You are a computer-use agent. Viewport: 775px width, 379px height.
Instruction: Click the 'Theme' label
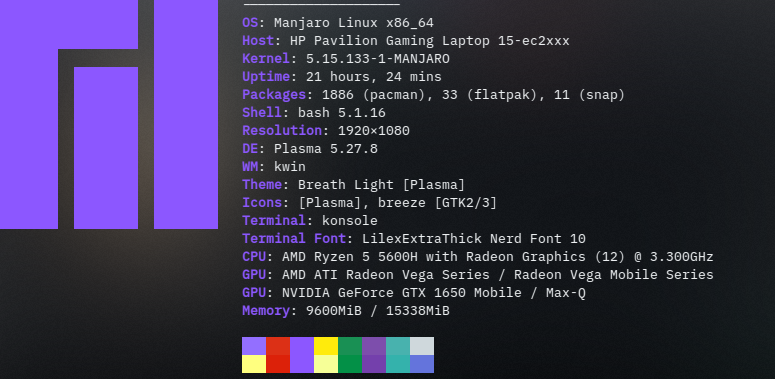[262, 185]
